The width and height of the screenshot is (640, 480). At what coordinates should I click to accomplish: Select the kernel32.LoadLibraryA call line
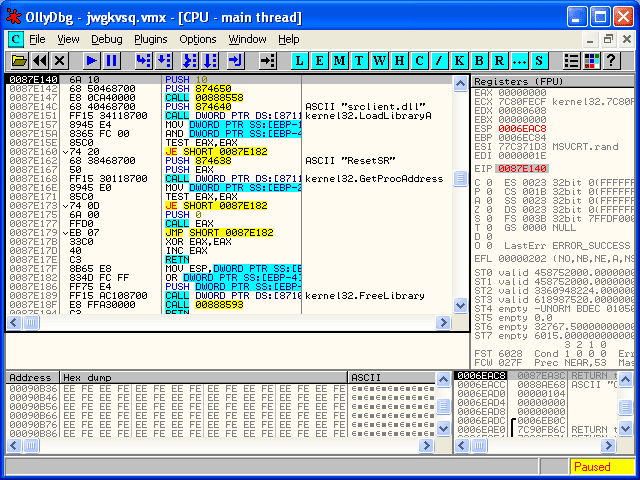230,116
